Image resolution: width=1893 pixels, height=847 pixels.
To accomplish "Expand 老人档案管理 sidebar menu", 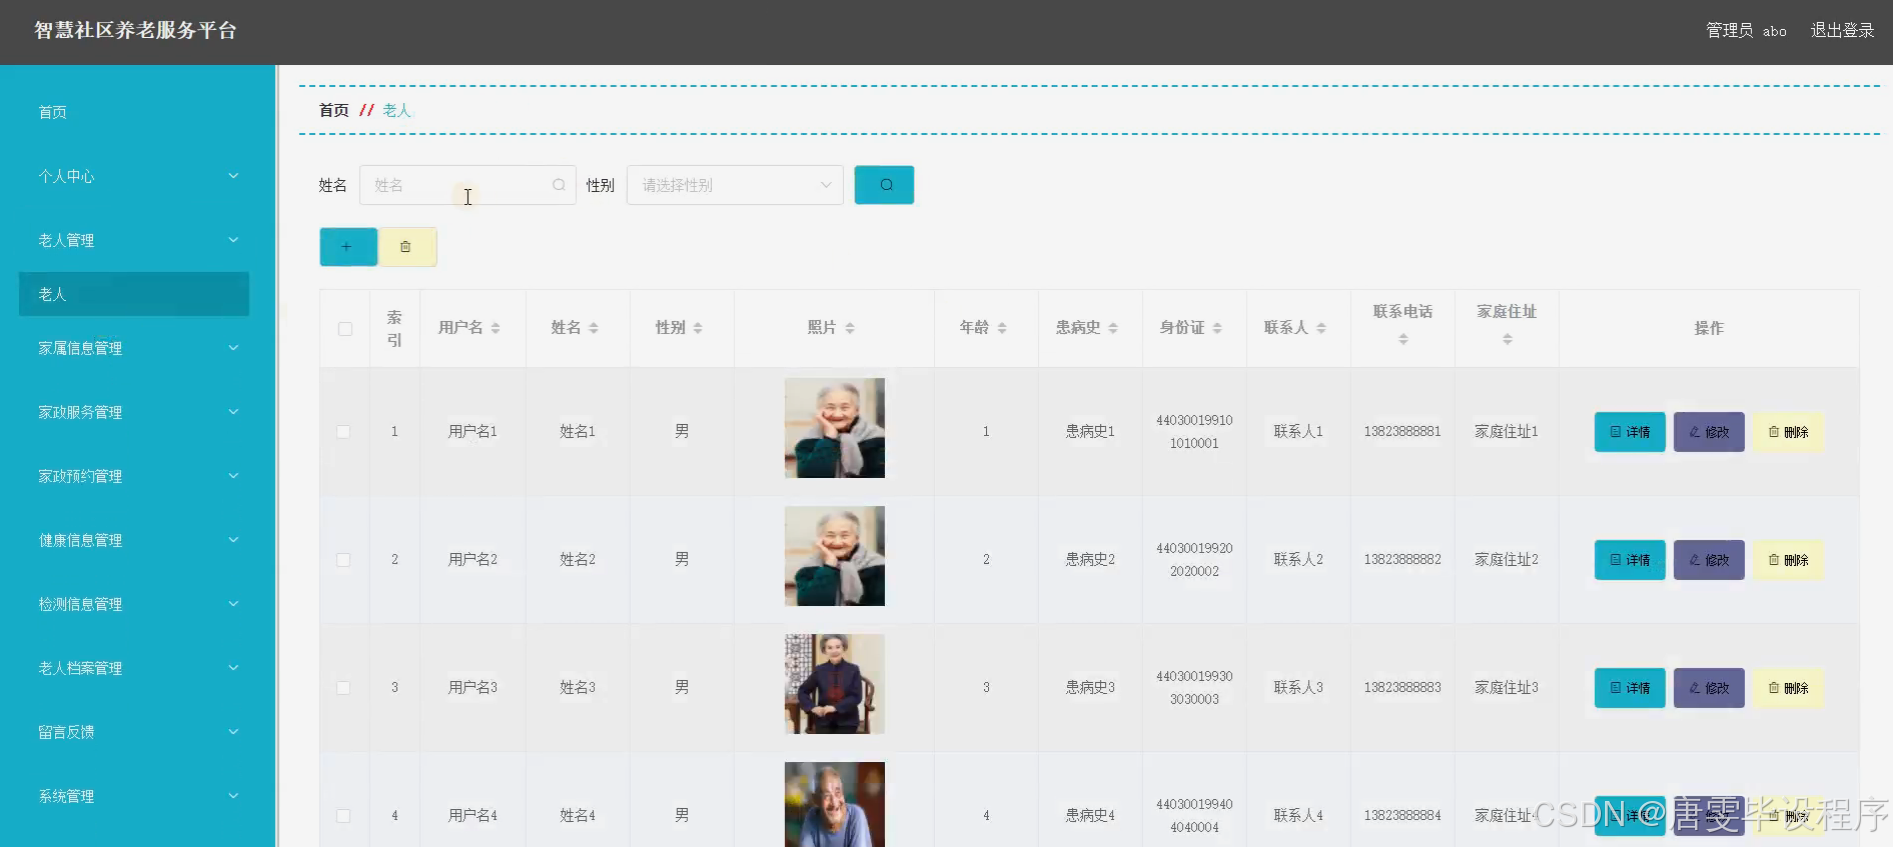I will pyautogui.click(x=138, y=668).
